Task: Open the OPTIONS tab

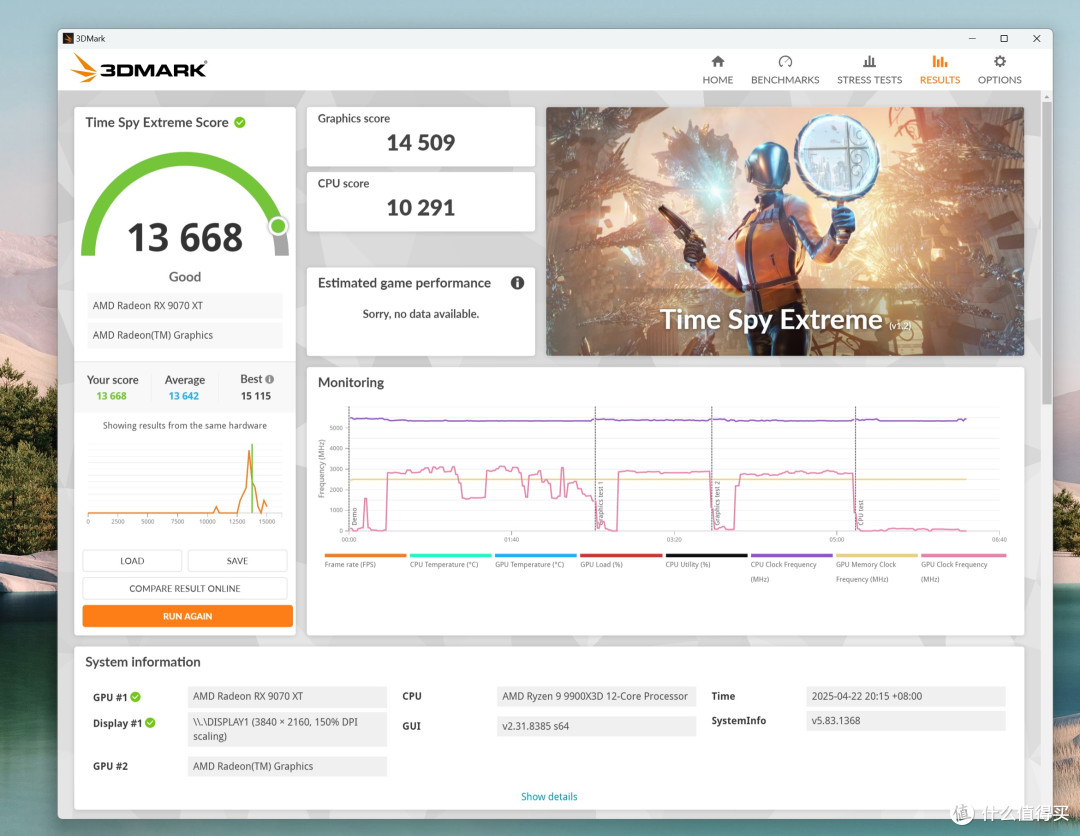Action: (x=999, y=70)
